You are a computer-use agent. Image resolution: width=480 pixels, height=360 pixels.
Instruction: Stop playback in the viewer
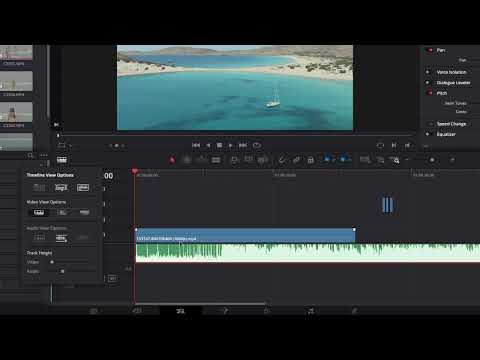(219, 145)
